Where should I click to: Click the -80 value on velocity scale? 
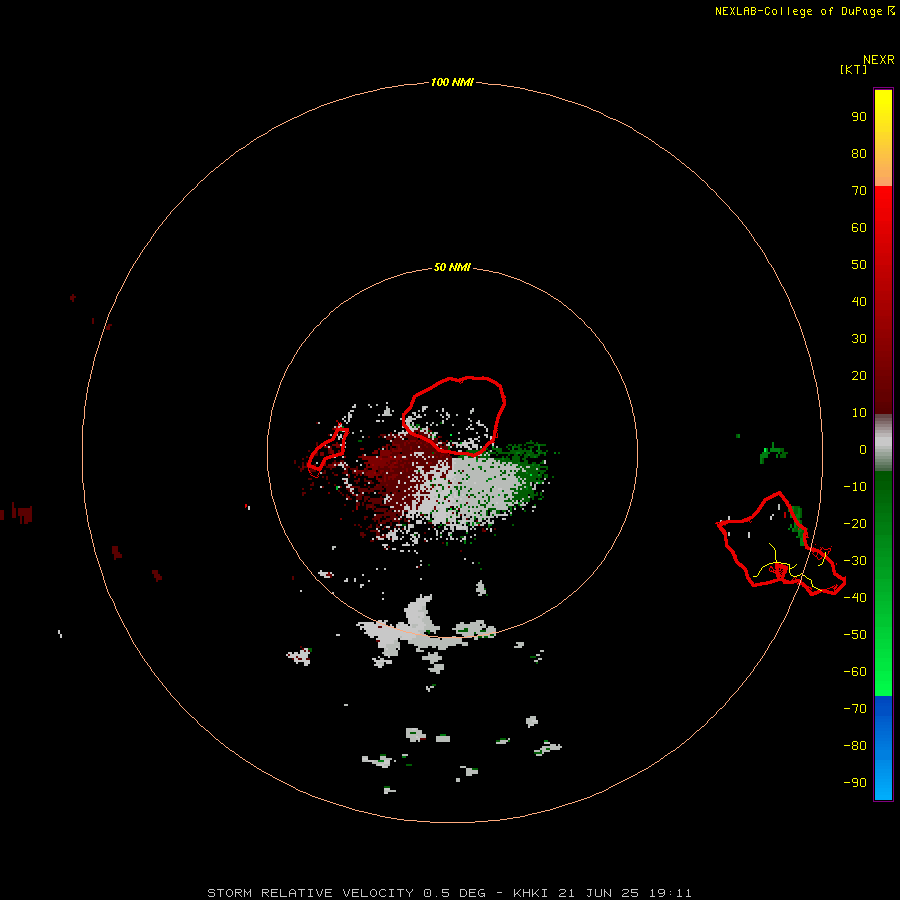coord(855,746)
